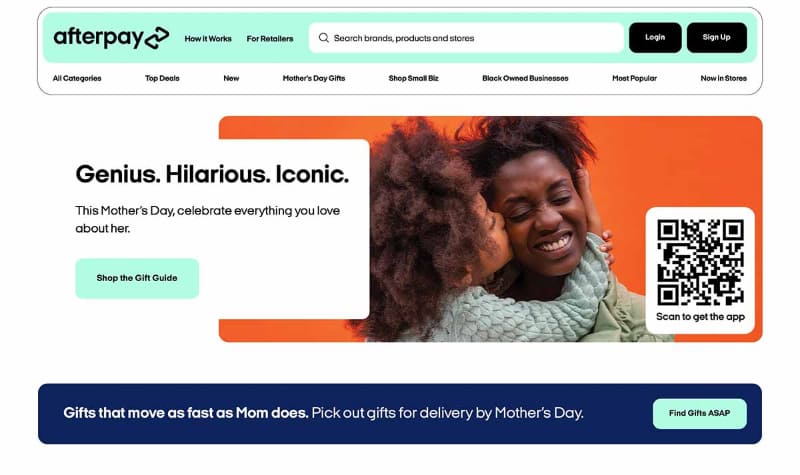Viewport: 800px width, 475px height.
Task: Open Black Owned Businesses category
Action: 526,79
